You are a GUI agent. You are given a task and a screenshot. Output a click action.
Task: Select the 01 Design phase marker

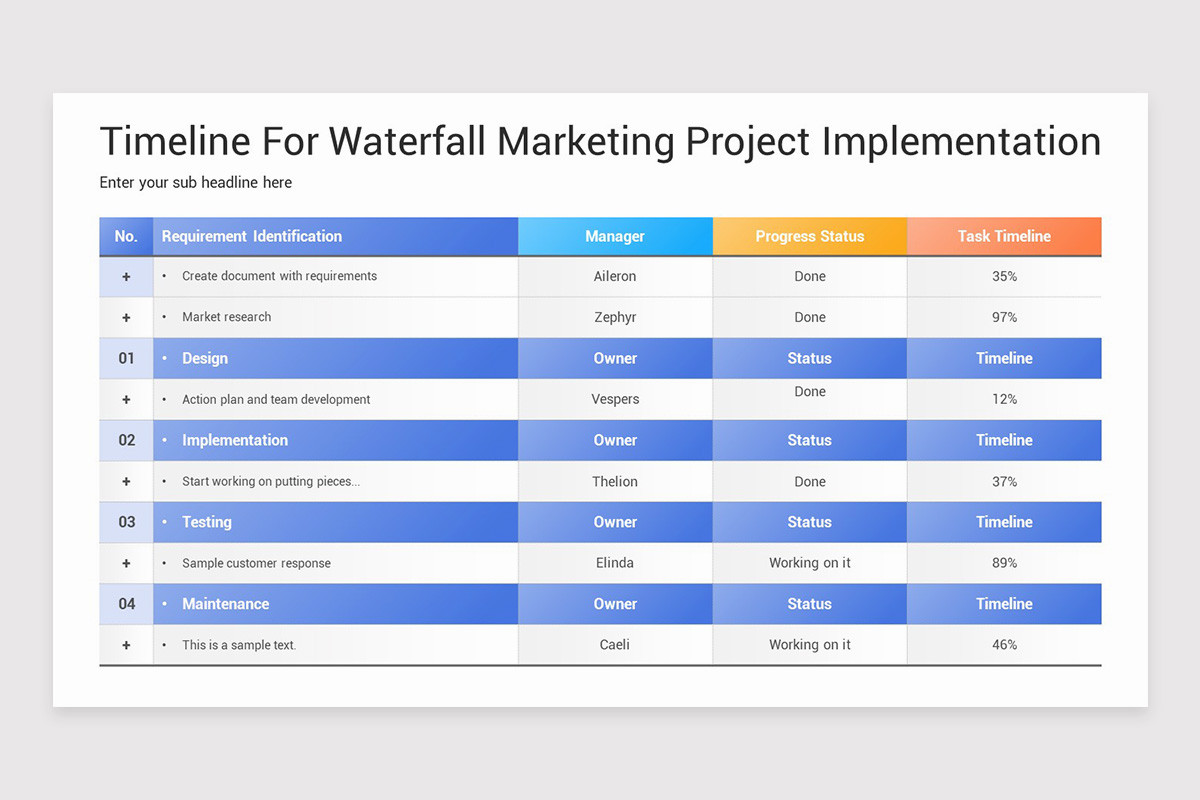126,358
